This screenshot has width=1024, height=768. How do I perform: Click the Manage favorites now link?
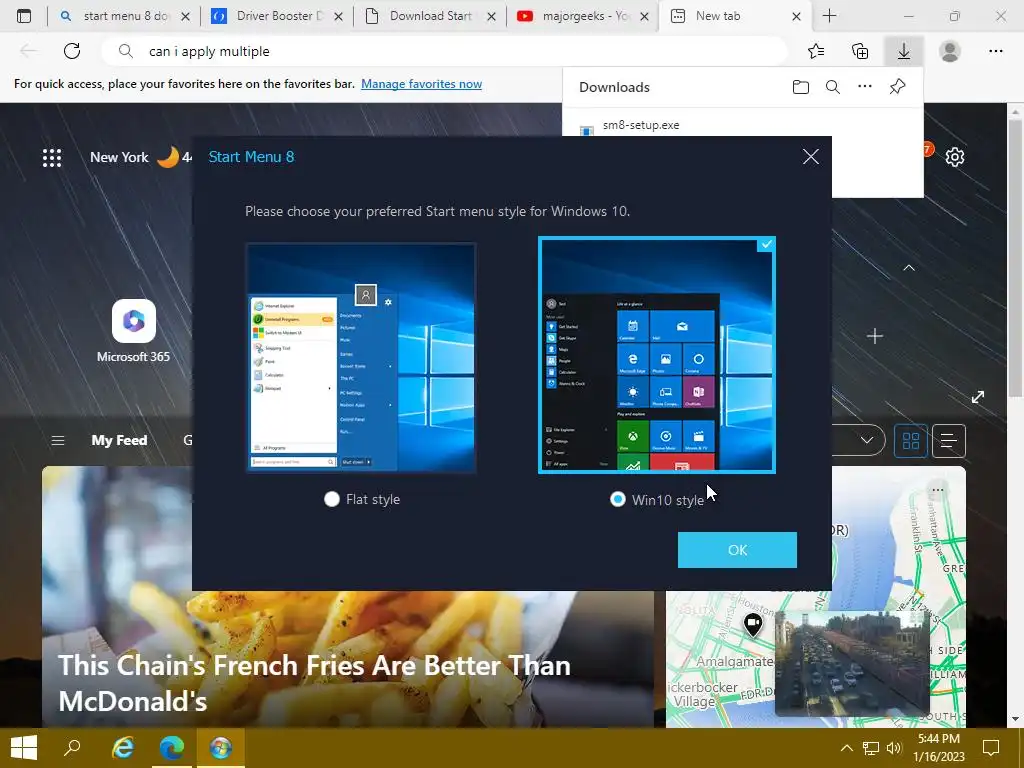pos(421,84)
